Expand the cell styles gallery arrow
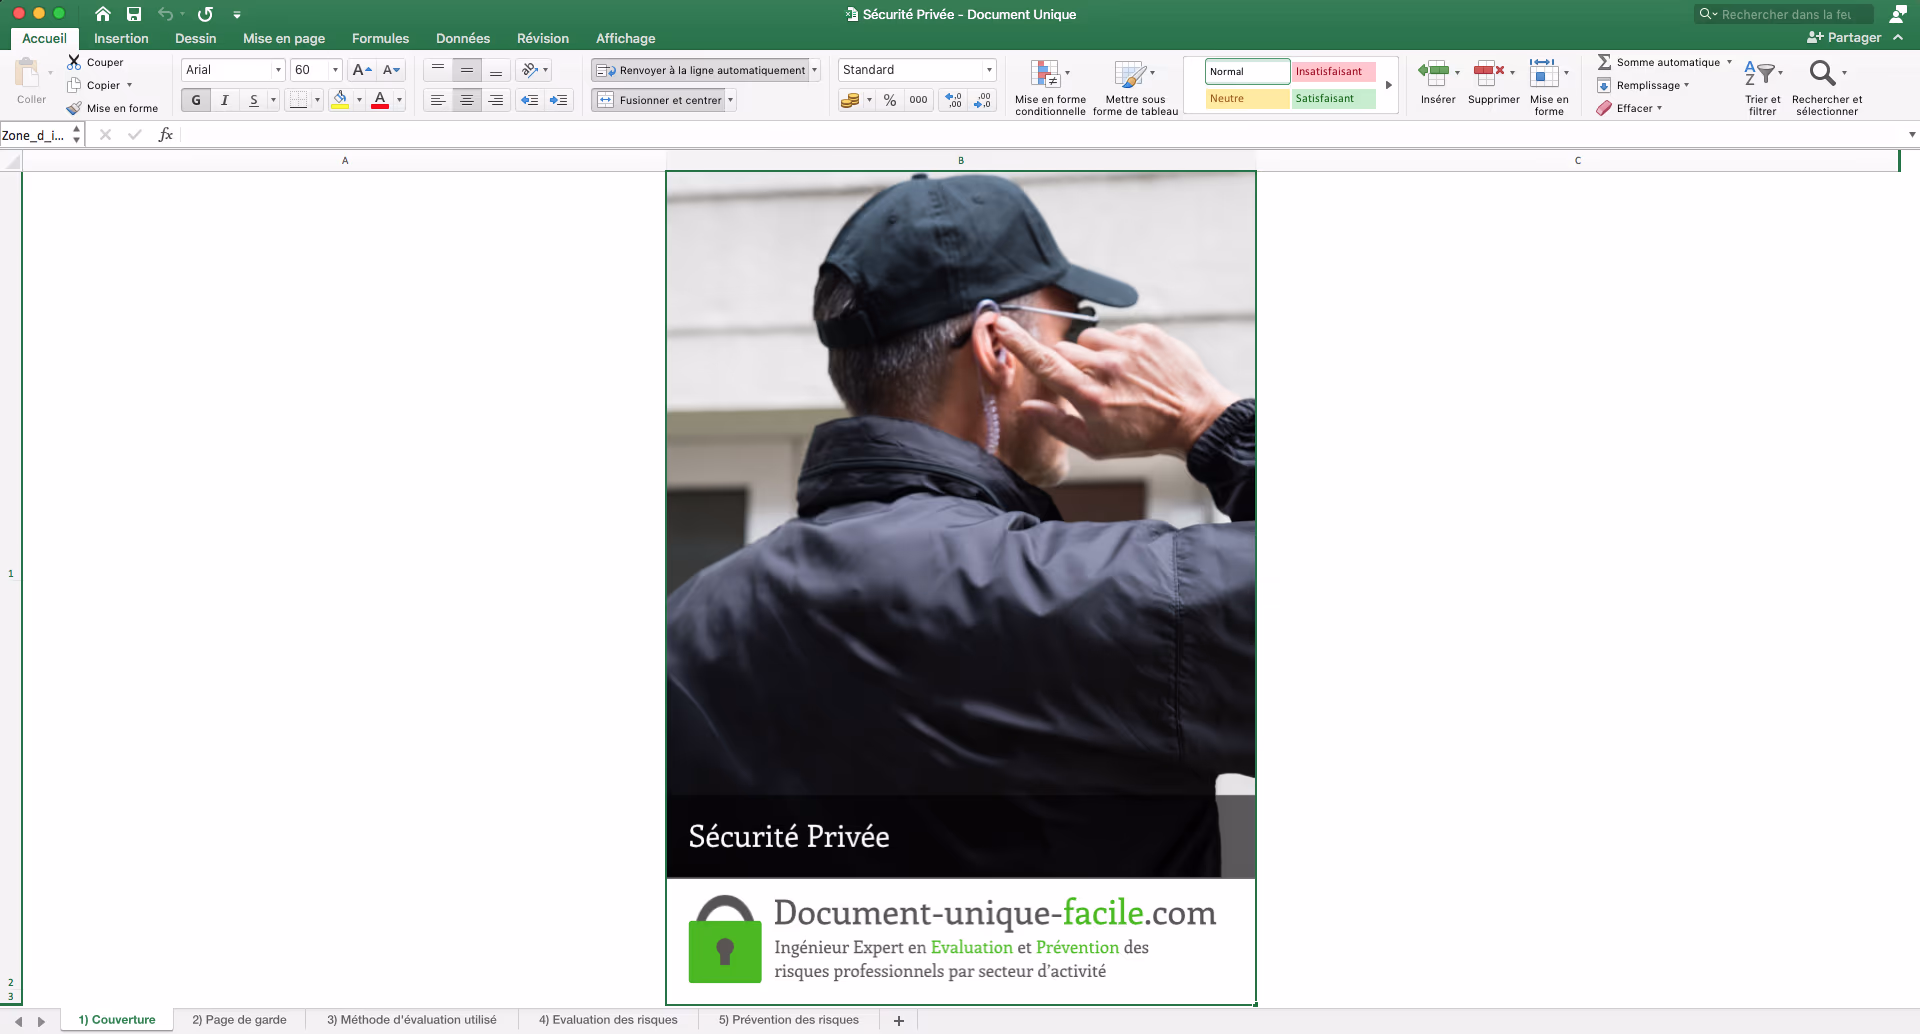 1388,85
